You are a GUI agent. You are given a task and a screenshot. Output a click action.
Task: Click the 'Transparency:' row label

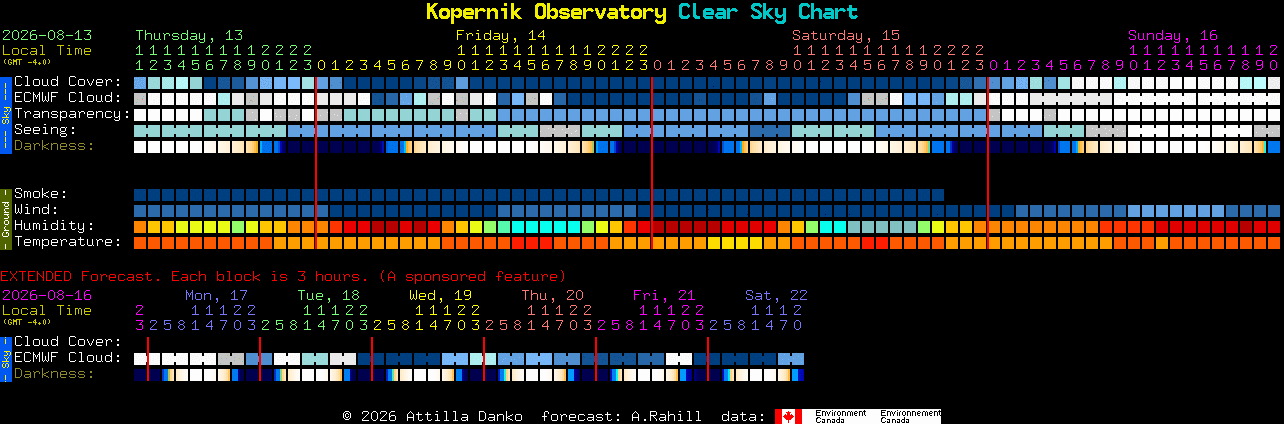click(72, 114)
